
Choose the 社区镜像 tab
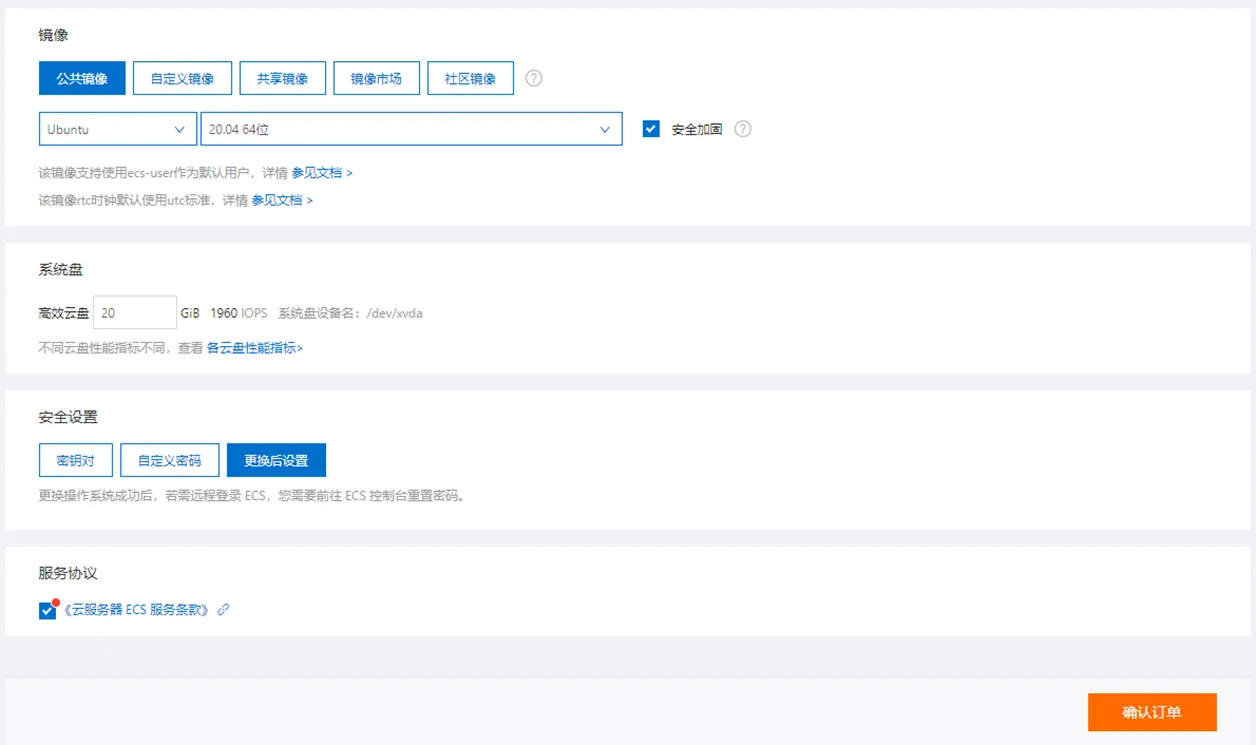[470, 78]
